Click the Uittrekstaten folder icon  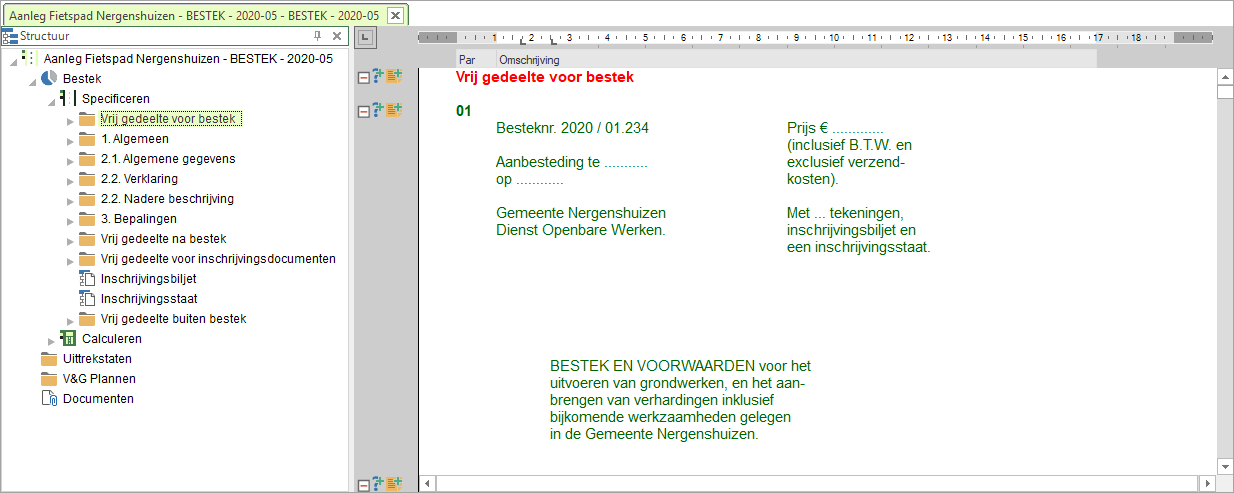[x=49, y=359]
